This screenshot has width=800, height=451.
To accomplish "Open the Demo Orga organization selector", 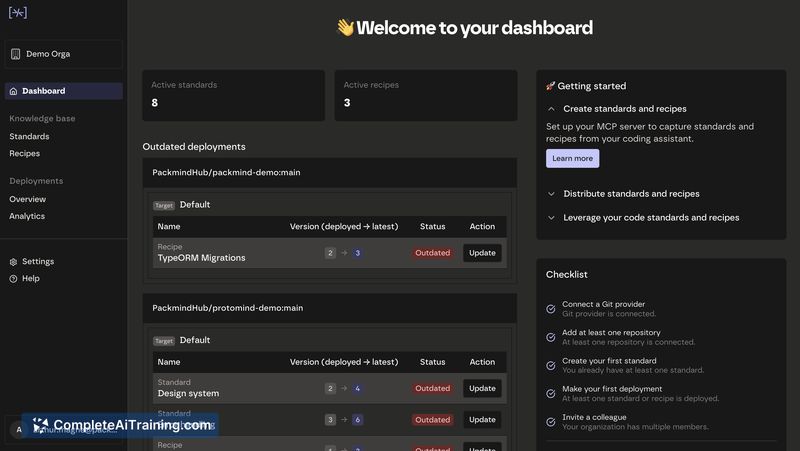I will [x=63, y=54].
